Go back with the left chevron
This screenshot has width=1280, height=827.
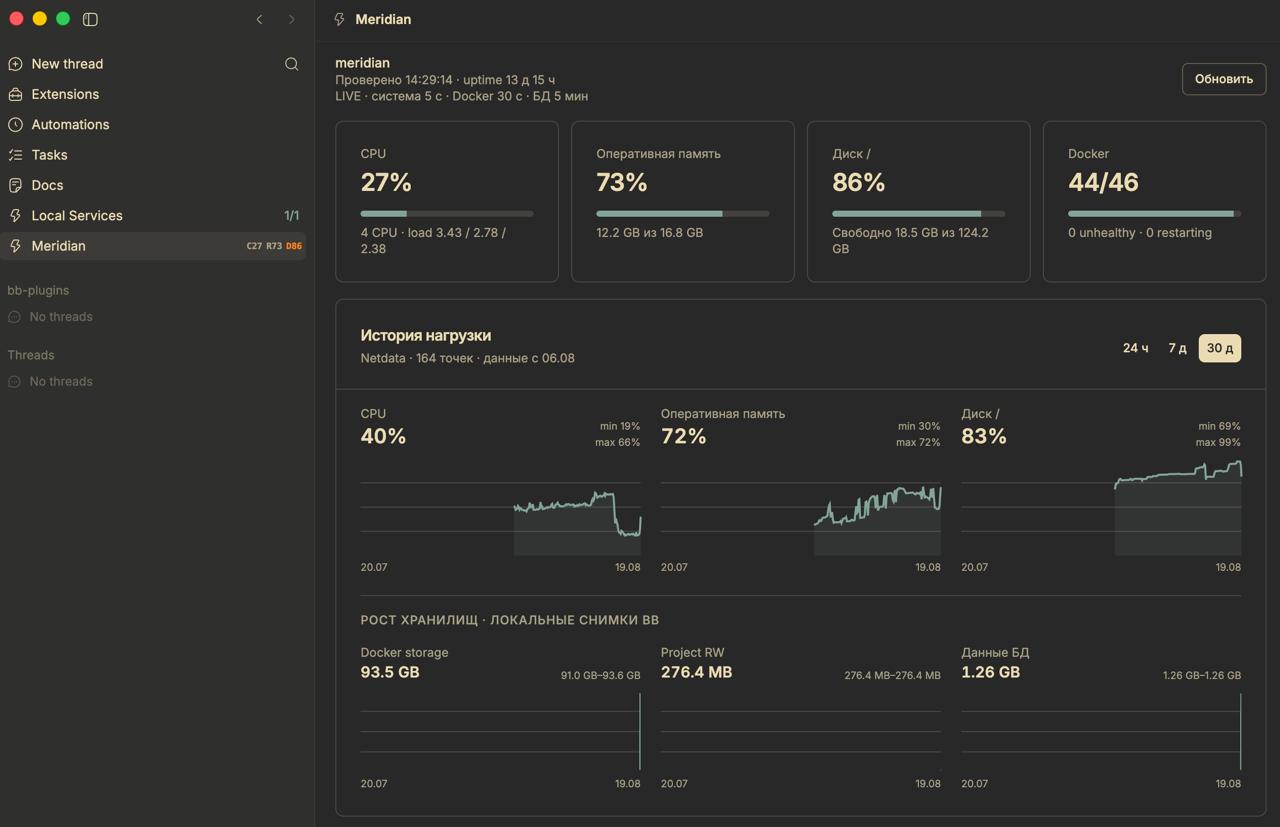pos(259,19)
